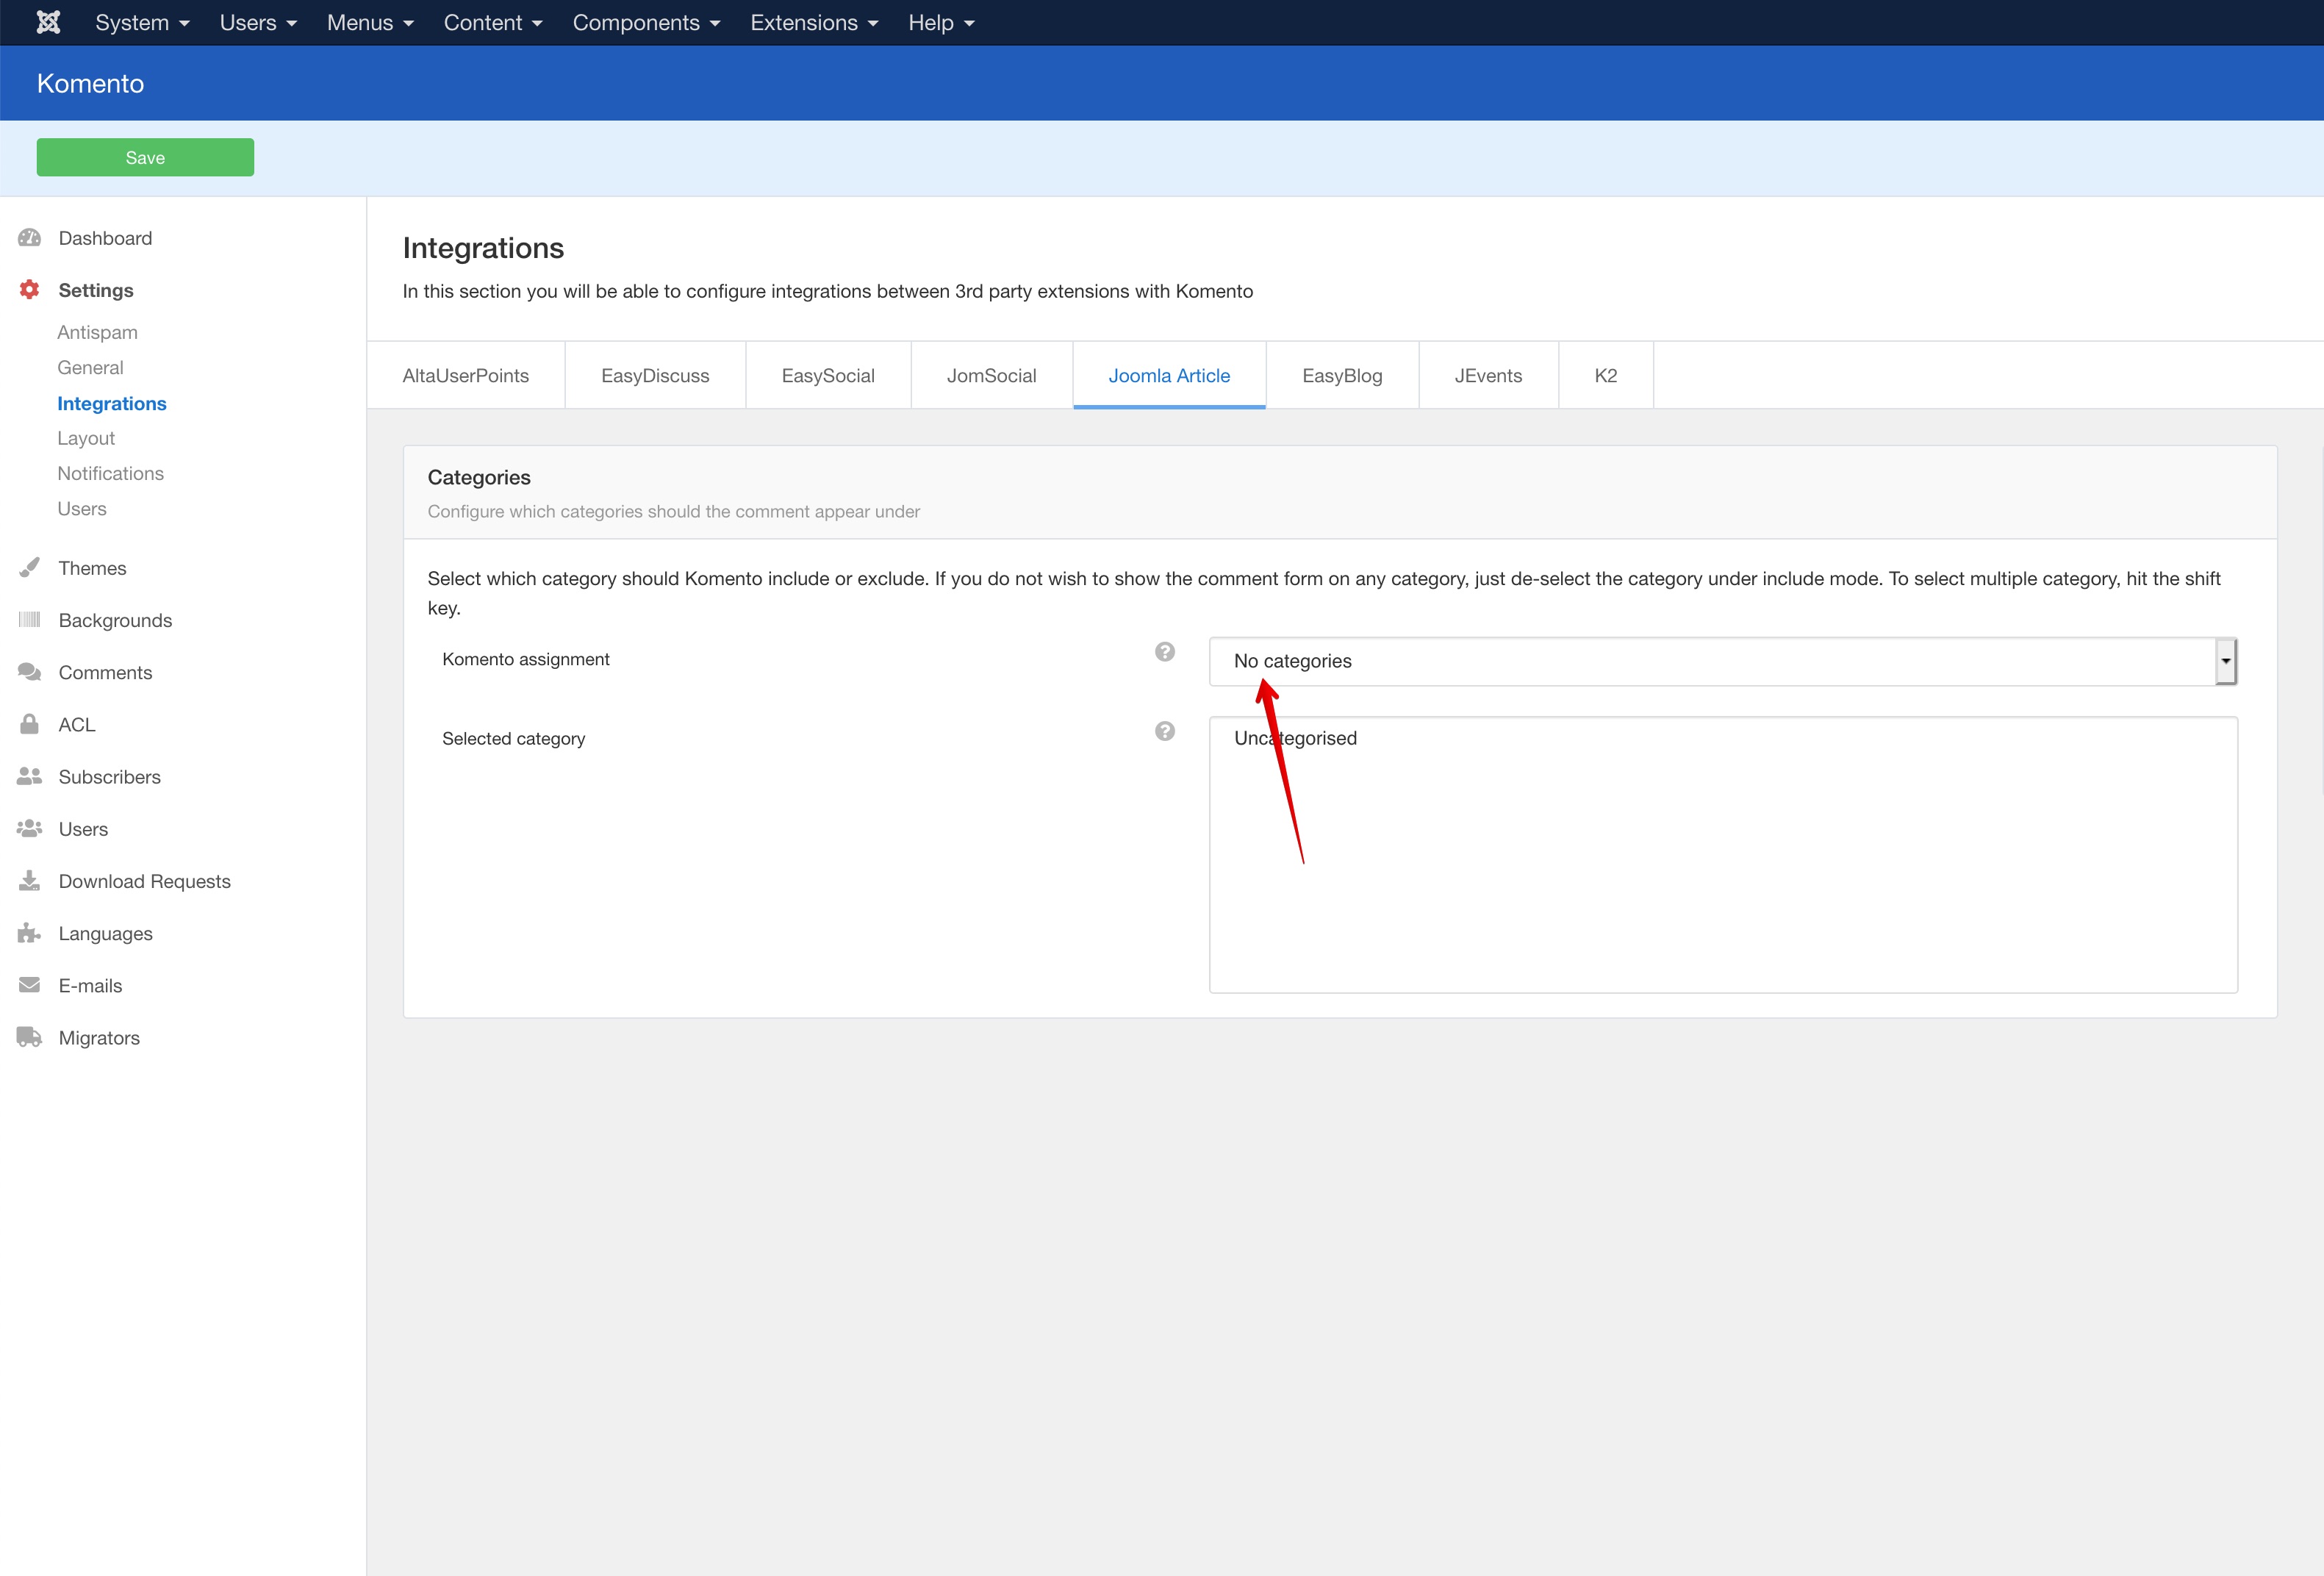Screen dimensions: 2324x1576
Task: Click the Settings gear icon
Action: click(x=30, y=290)
